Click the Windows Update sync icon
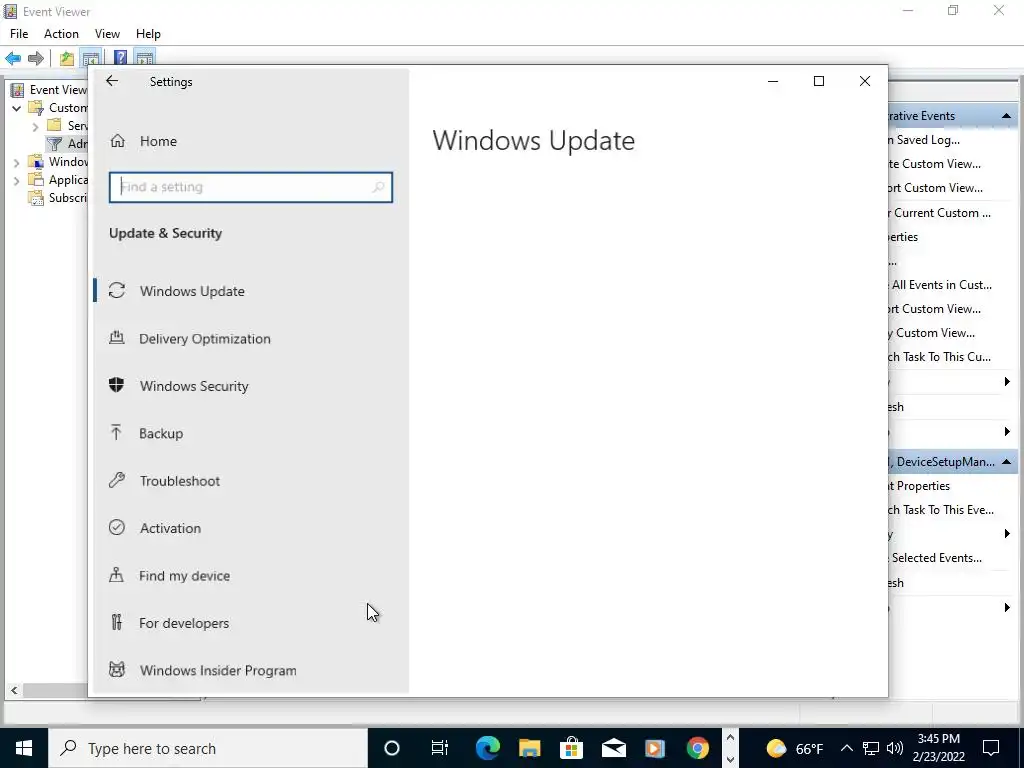 [117, 291]
